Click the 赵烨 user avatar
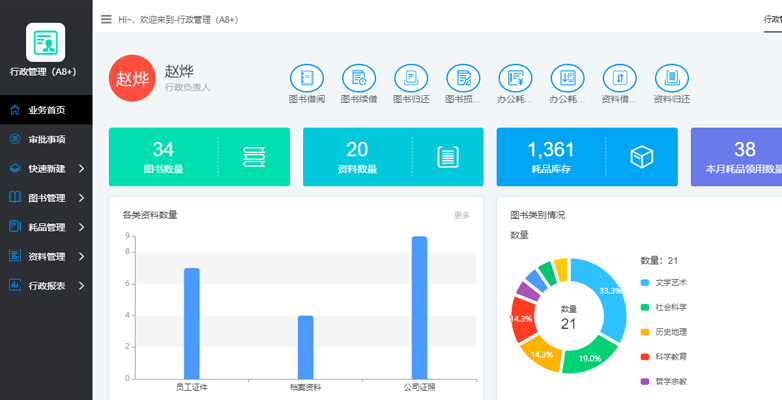This screenshot has height=400, width=782. [131, 79]
